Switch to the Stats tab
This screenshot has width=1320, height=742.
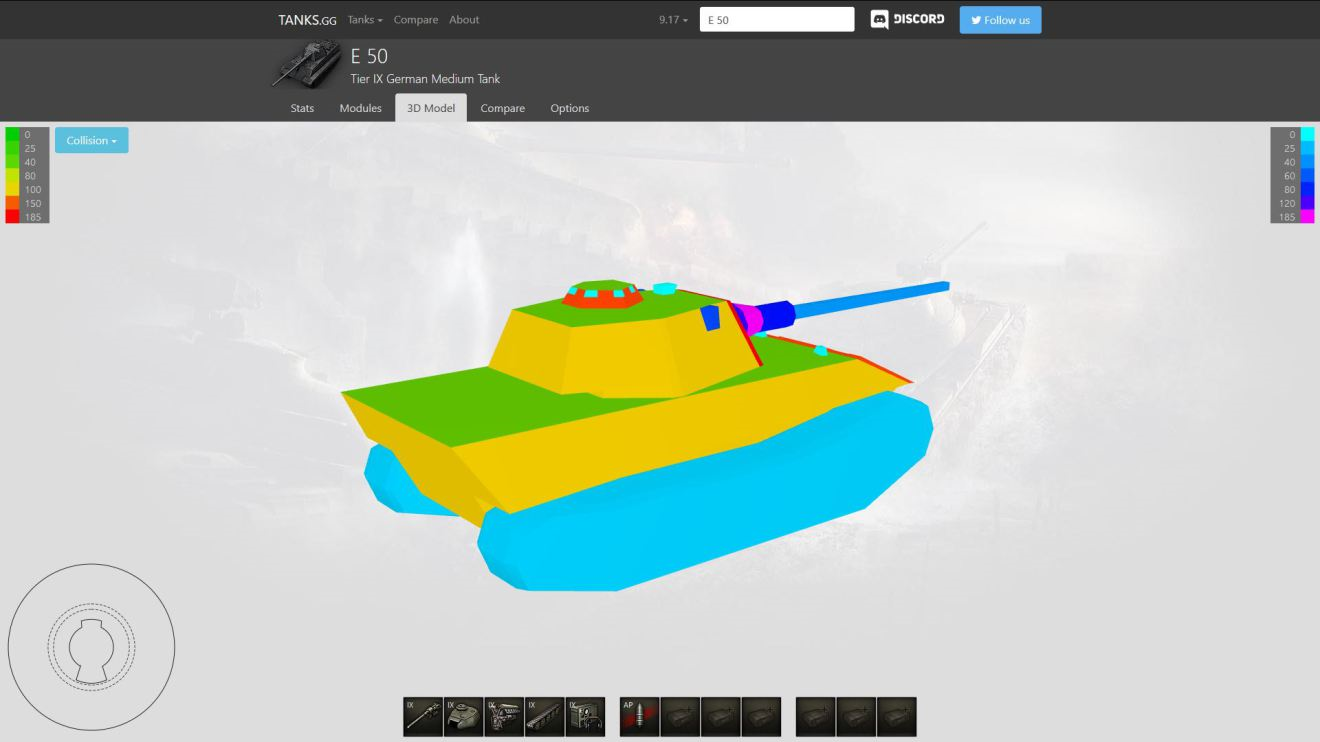[x=302, y=108]
